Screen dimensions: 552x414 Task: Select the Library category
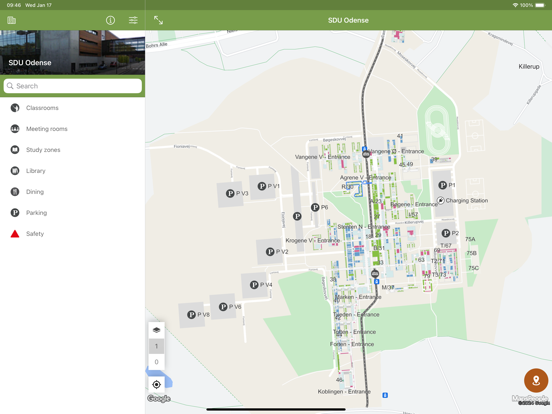(x=73, y=171)
